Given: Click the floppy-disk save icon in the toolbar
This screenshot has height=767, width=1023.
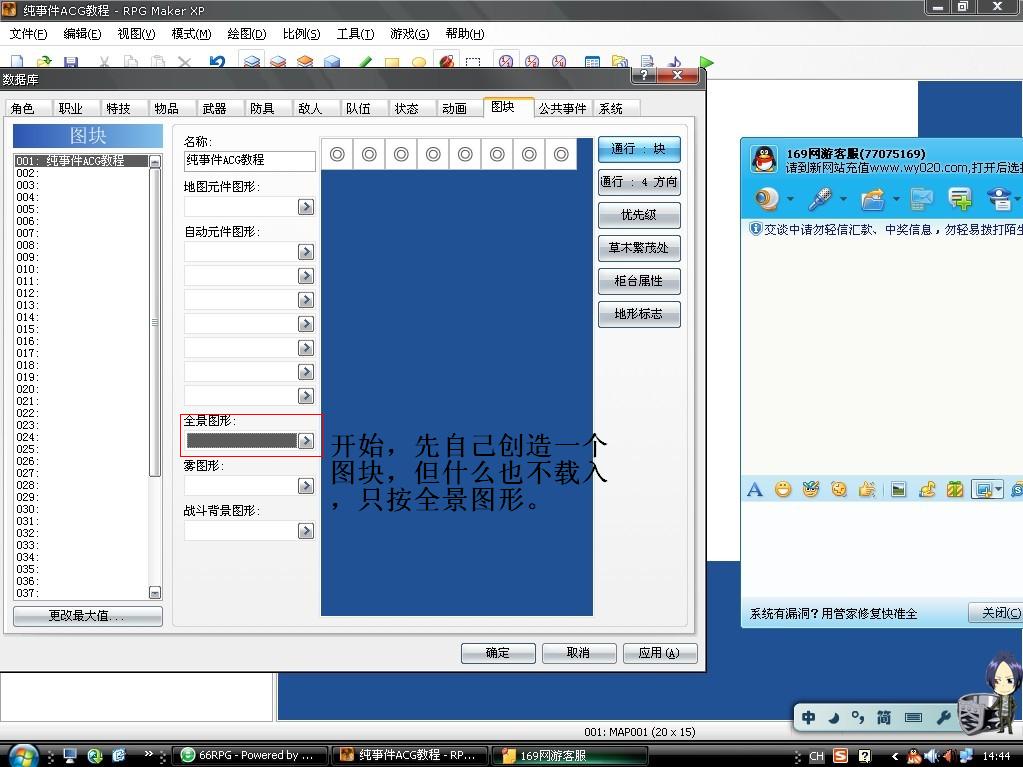Looking at the screenshot, I should click(71, 62).
